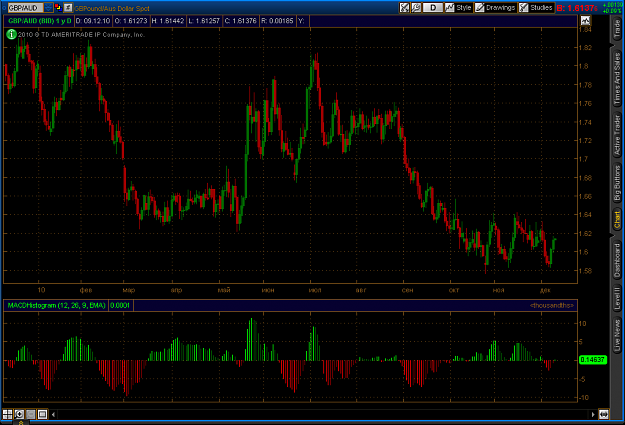Click the date value D: 09.12.10
This screenshot has height=425, width=625.
click(x=92, y=21)
